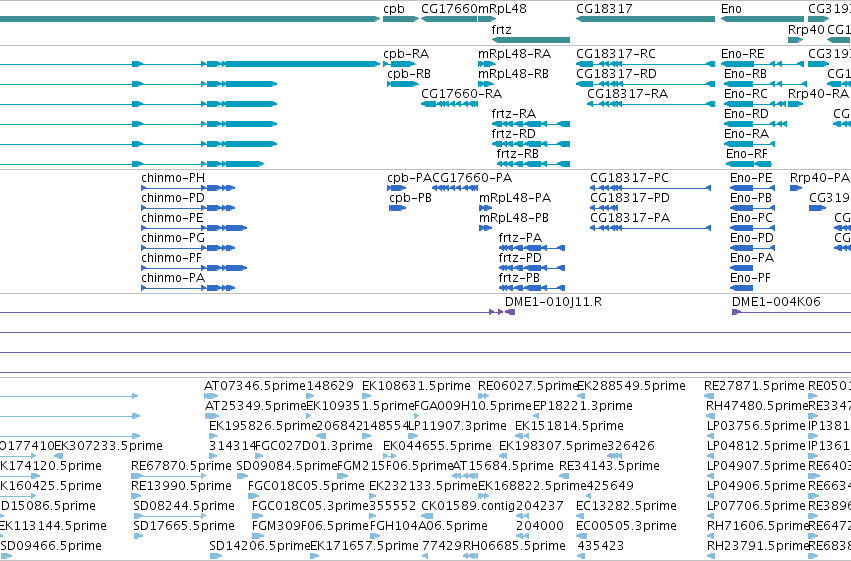Click the mRpL48-RA transcript label
The image size is (851, 561).
[x=515, y=54]
